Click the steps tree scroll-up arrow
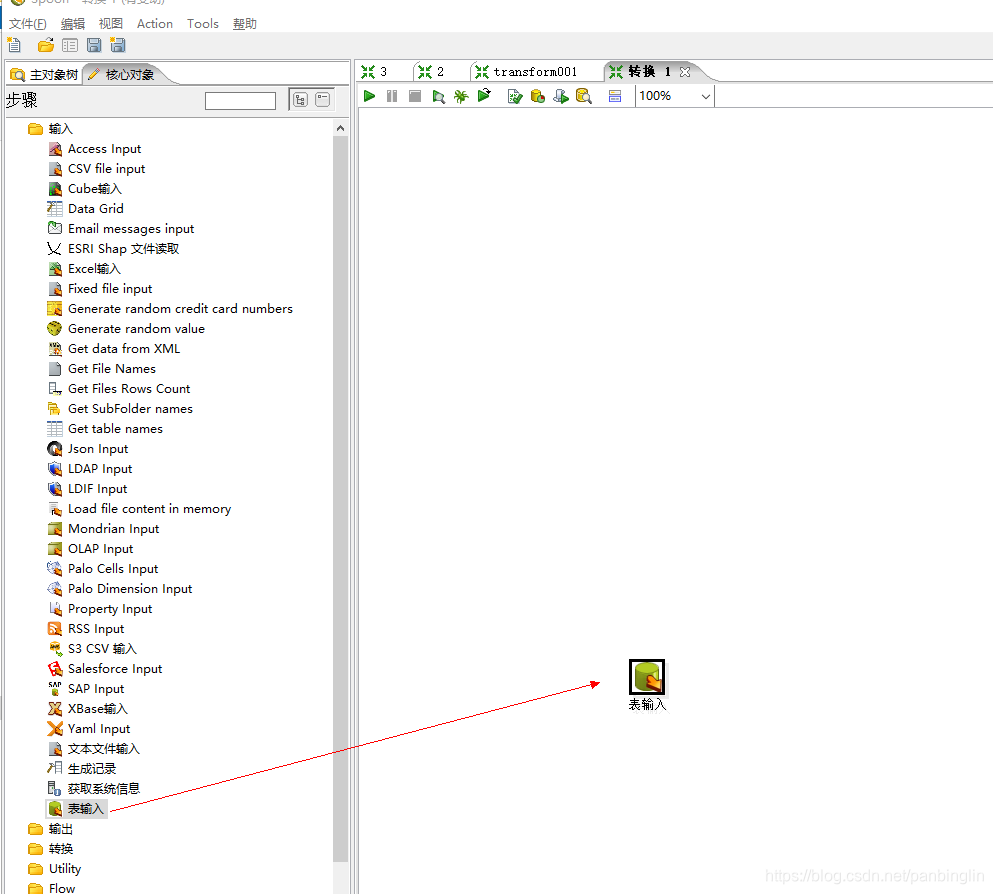This screenshot has width=993, height=894. [341, 129]
